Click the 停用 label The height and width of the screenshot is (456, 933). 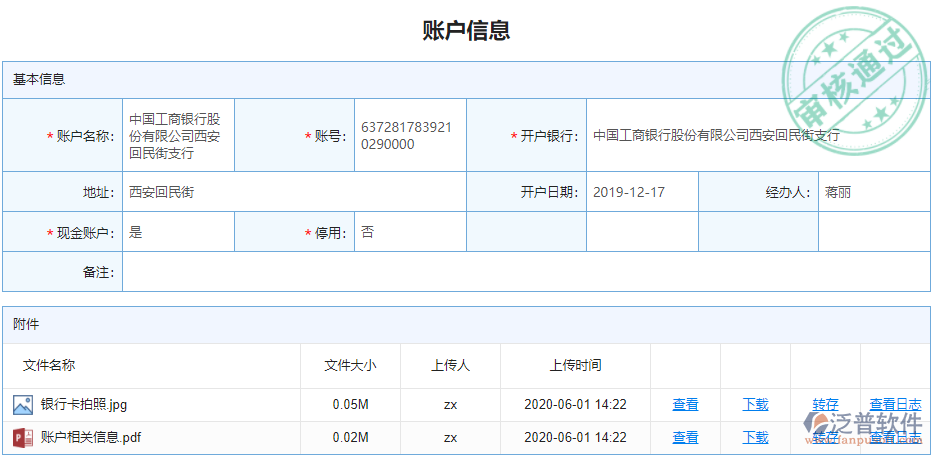click(x=331, y=233)
